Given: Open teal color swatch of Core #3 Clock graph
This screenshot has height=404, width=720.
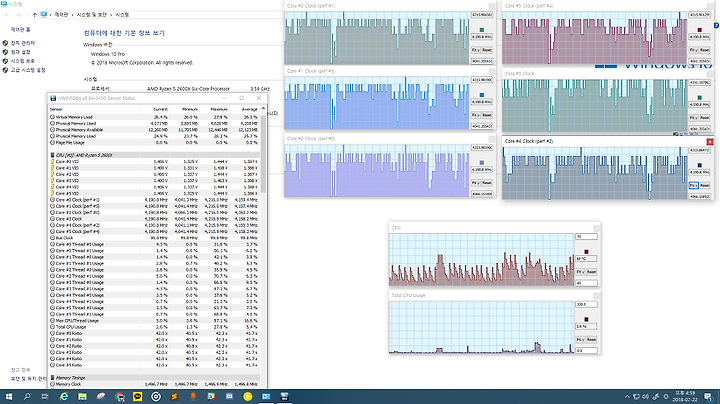Looking at the screenshot, I should [x=699, y=98].
